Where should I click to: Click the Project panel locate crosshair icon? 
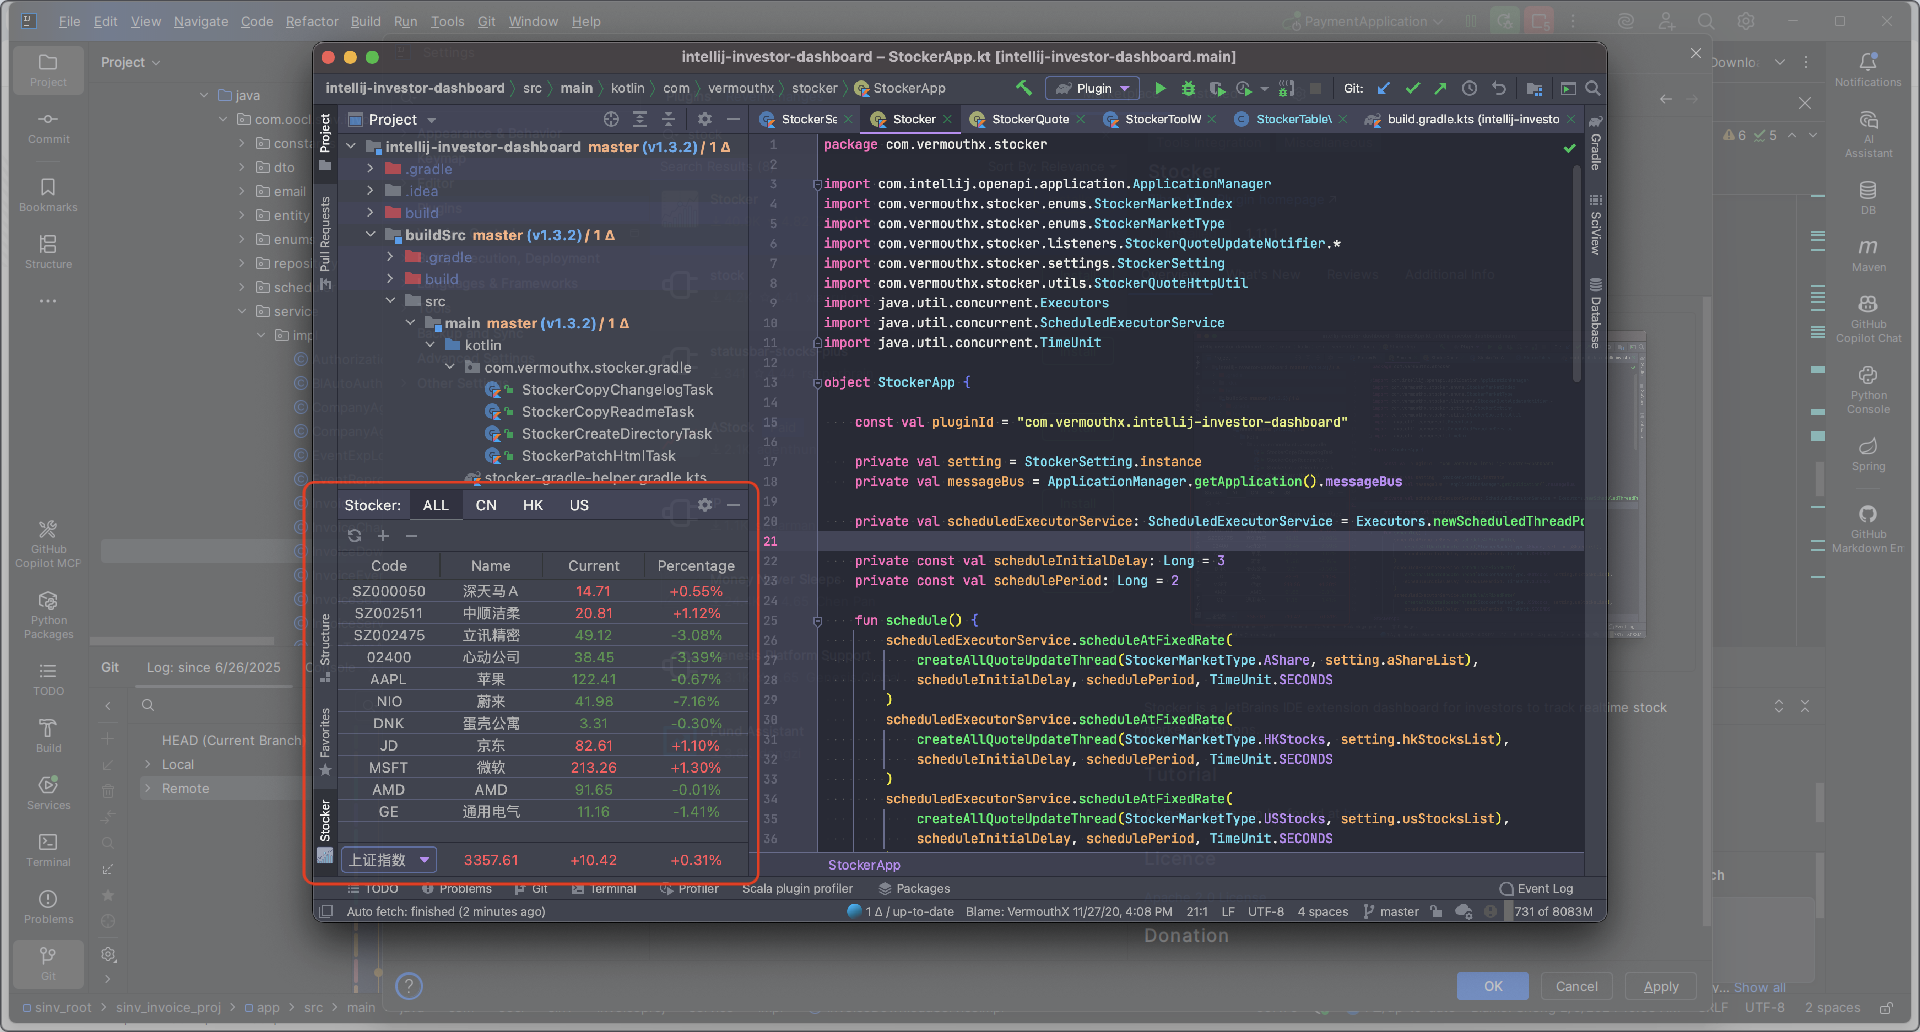pyautogui.click(x=611, y=119)
